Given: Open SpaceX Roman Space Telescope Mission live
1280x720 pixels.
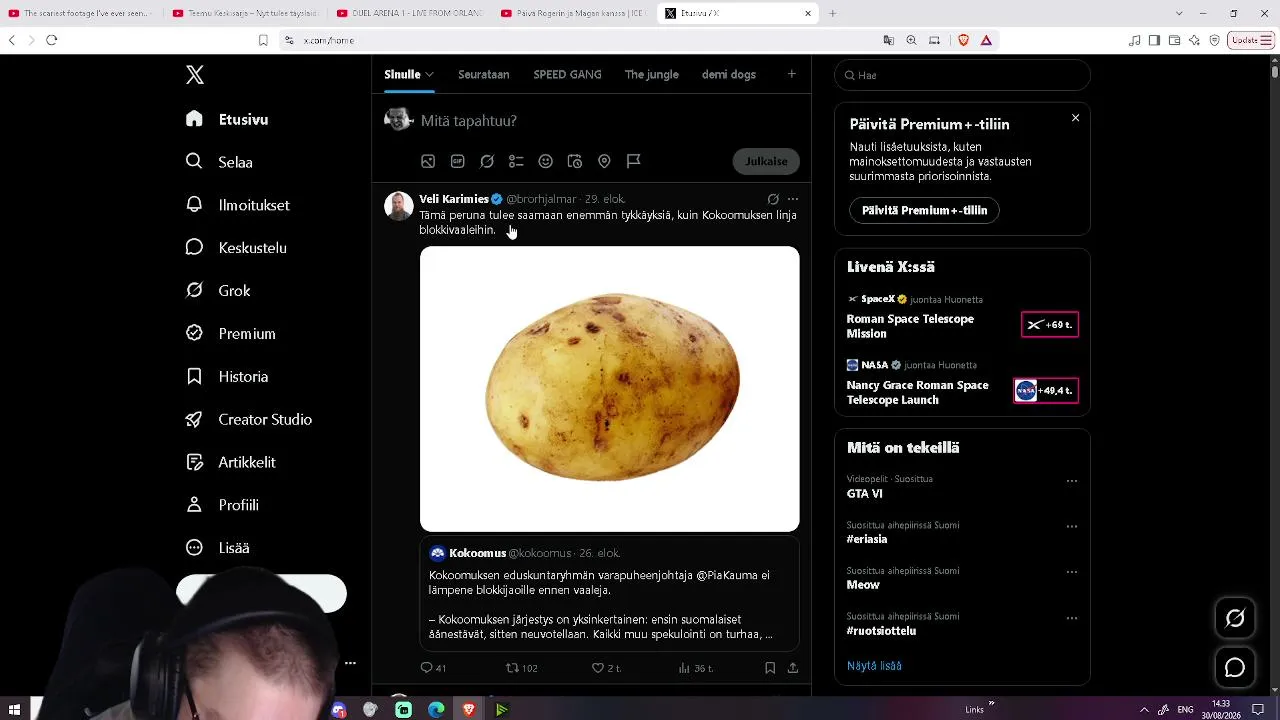Looking at the screenshot, I should 962,317.
